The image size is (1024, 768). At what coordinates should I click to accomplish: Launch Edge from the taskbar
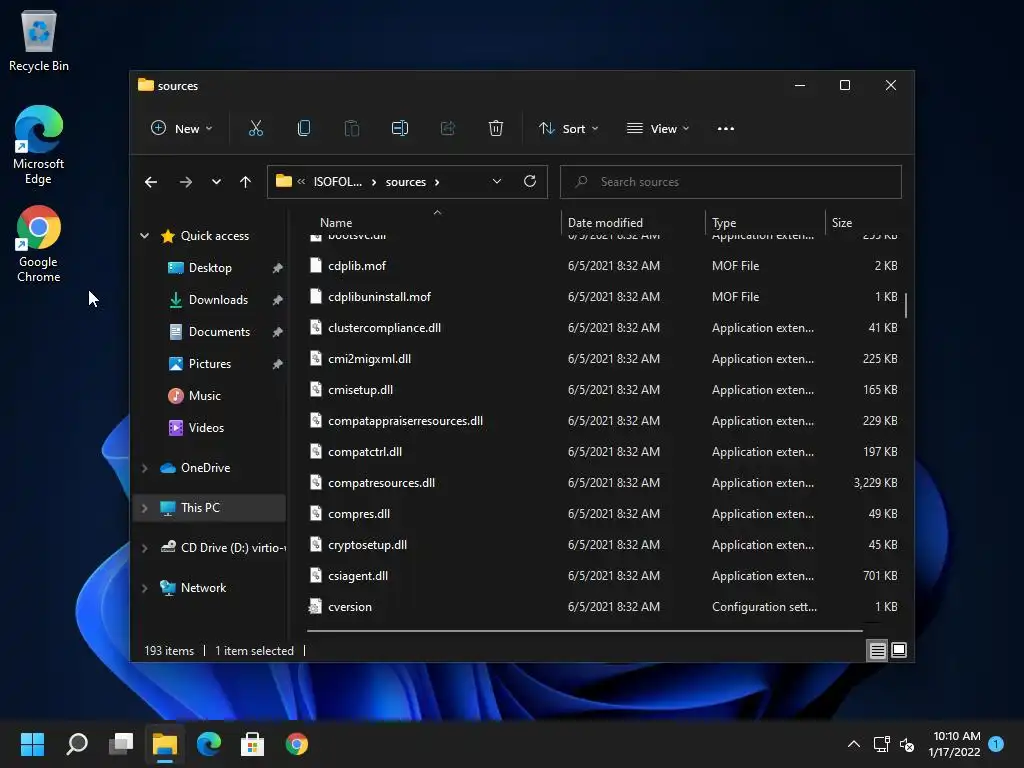[208, 744]
